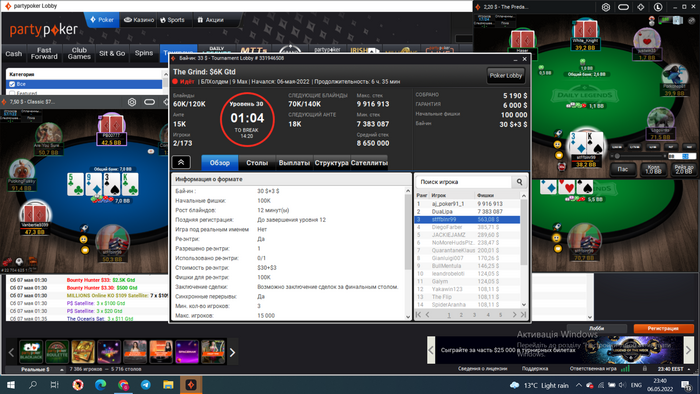
Task: Open Spaceman casino game thumbnail
Action: tap(187, 352)
